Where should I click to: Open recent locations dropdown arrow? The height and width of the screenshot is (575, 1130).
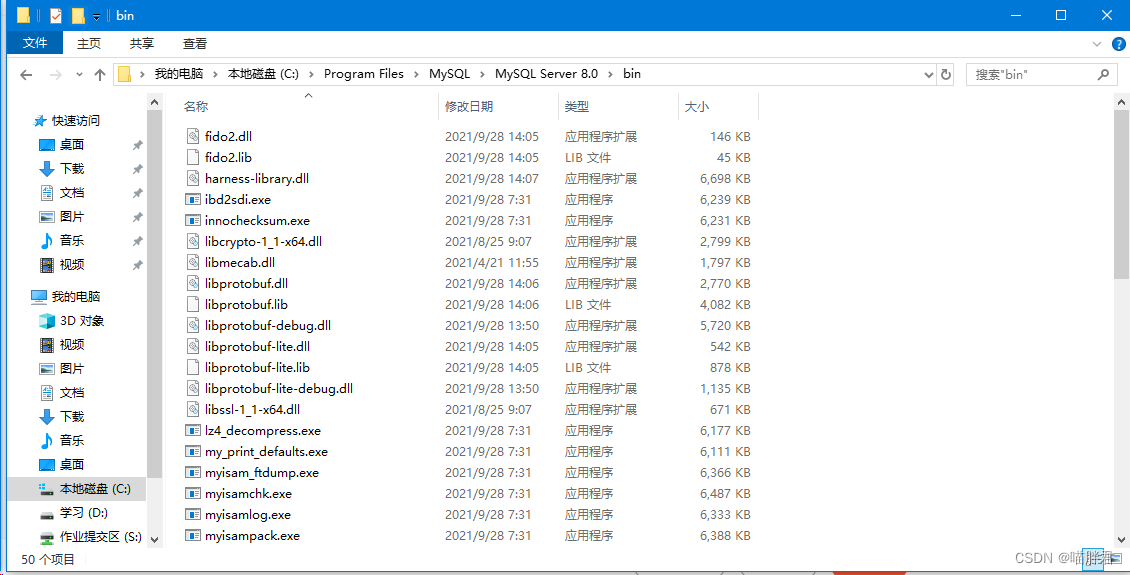pos(79,74)
